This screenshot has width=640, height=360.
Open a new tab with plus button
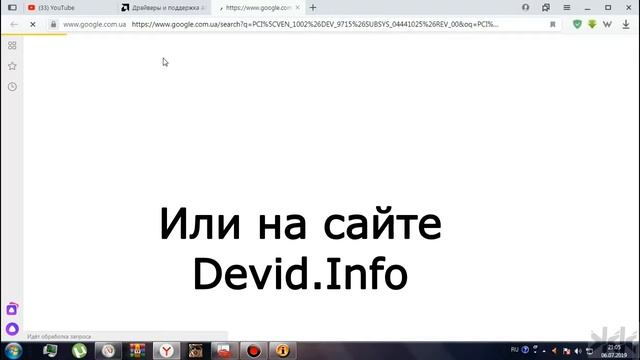(x=313, y=8)
